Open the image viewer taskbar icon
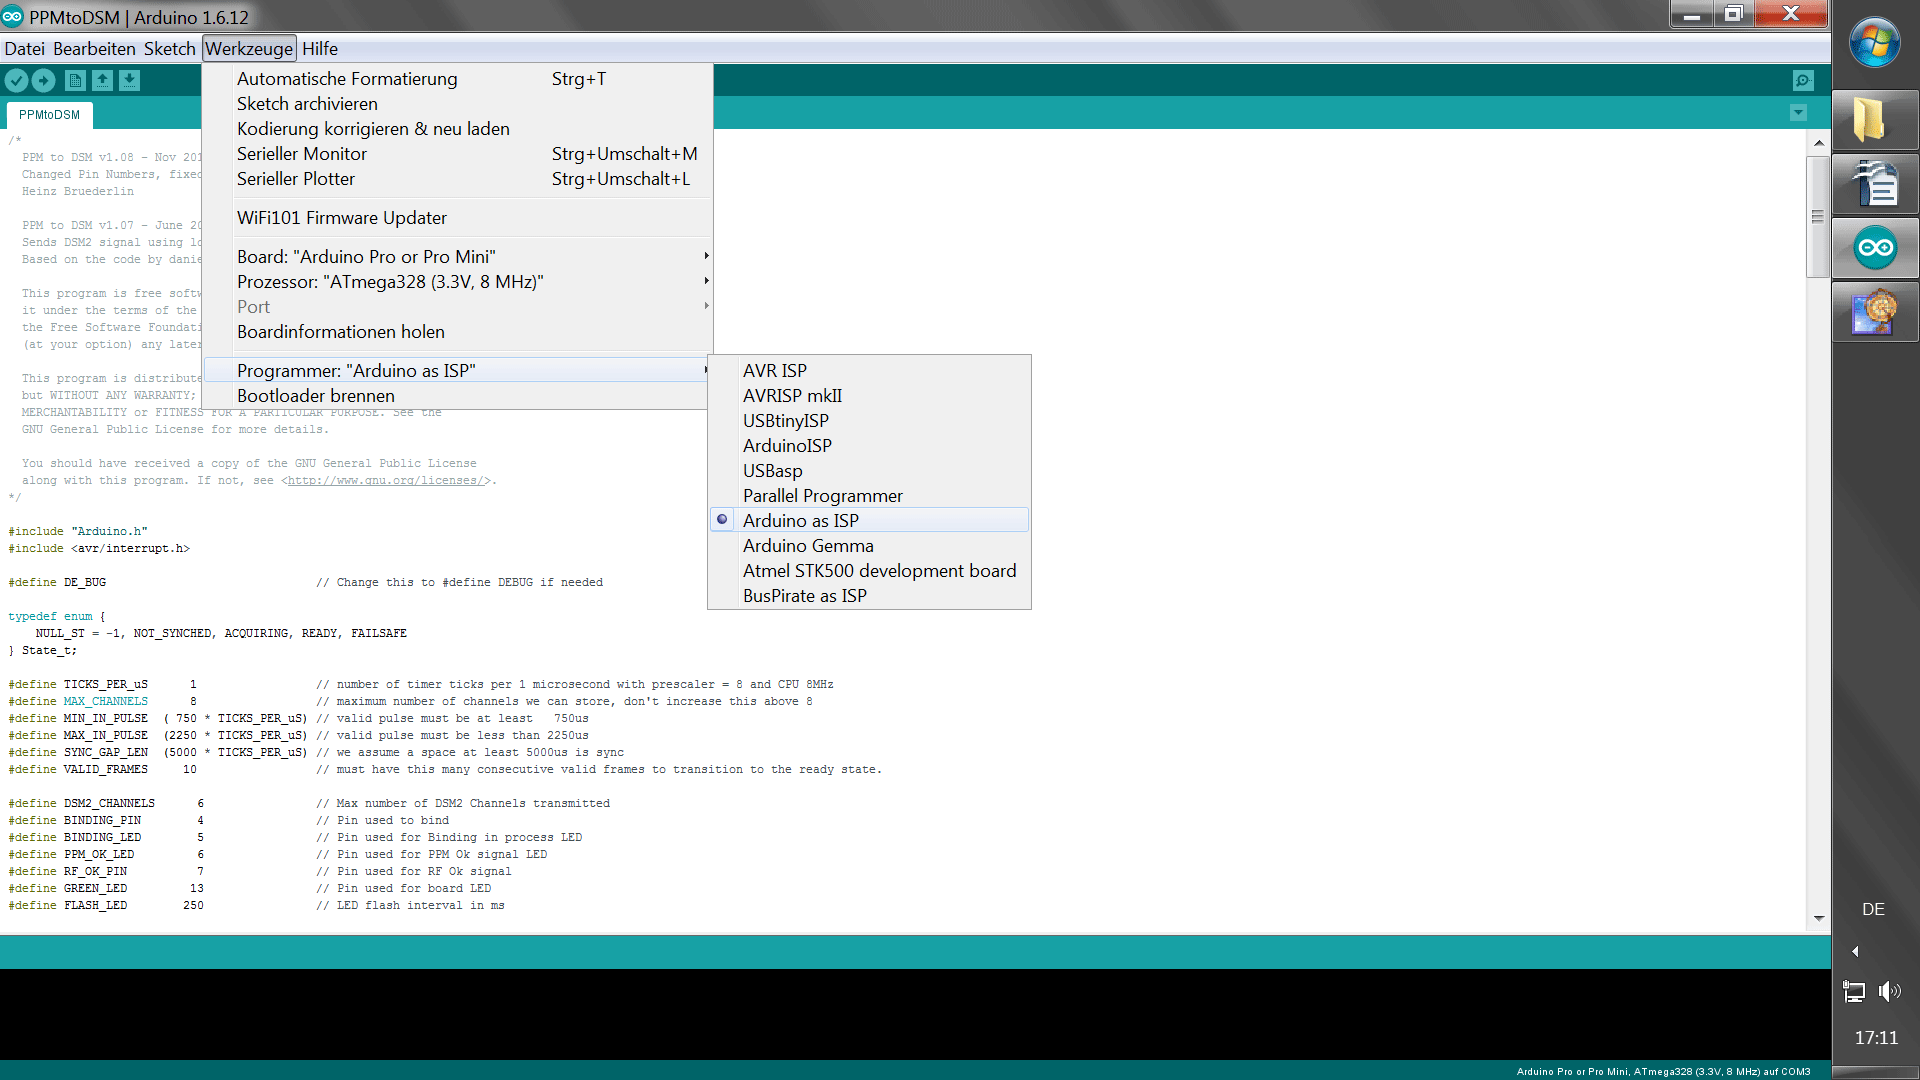 pyautogui.click(x=1875, y=312)
